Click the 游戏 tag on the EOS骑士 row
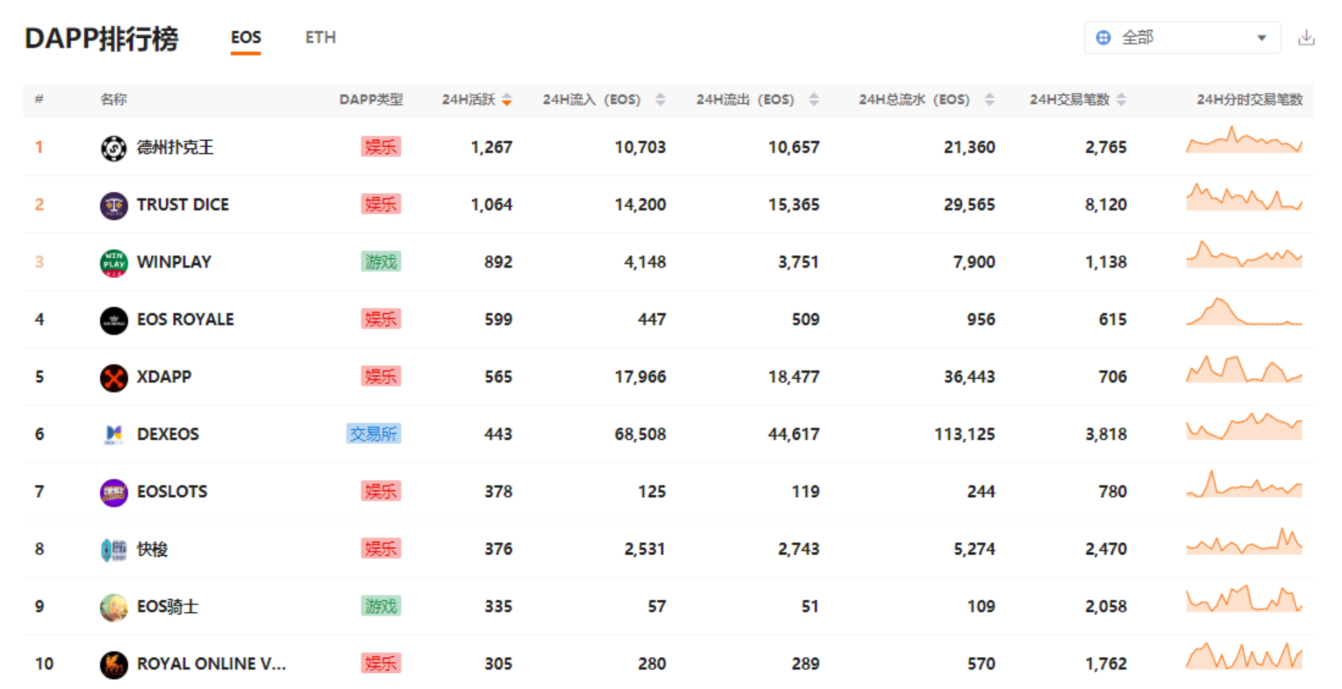Screen dimensions: 1342x689 [x=381, y=607]
